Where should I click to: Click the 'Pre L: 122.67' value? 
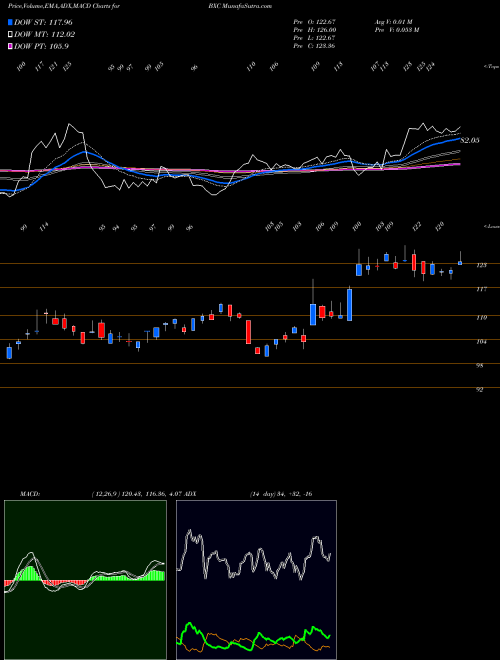pos(314,38)
